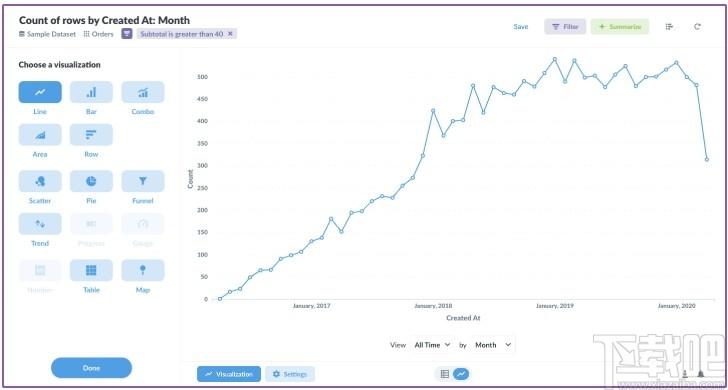Open the Visualization tab at bottom
The width and height of the screenshot is (728, 390).
click(x=229, y=374)
